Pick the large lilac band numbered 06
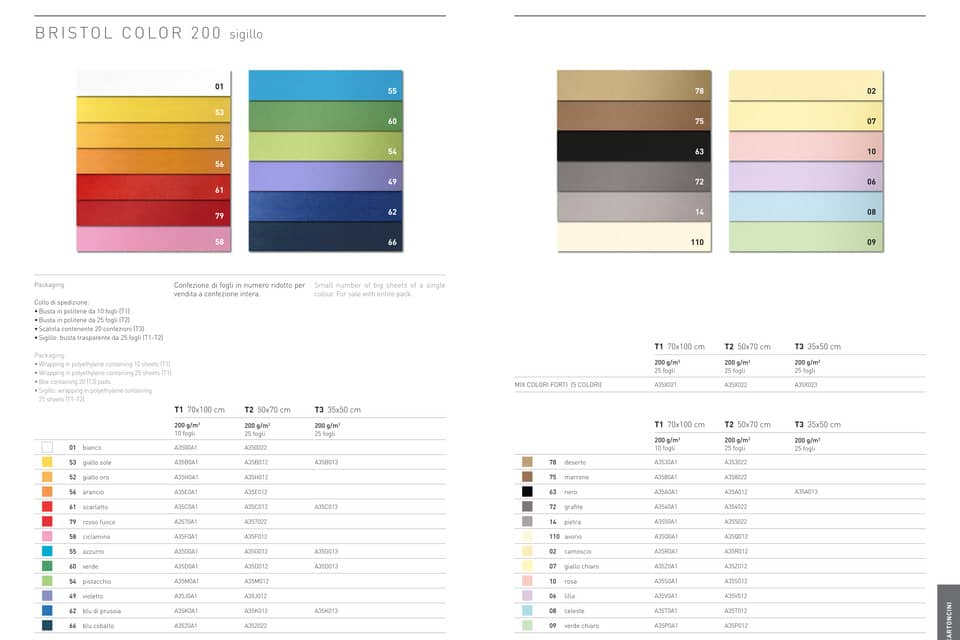The width and height of the screenshot is (960, 640). [x=806, y=176]
